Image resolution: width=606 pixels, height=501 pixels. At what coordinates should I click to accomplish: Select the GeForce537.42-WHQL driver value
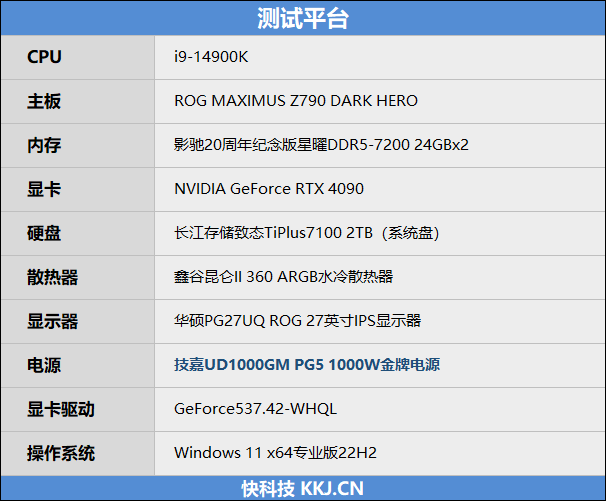click(x=255, y=409)
